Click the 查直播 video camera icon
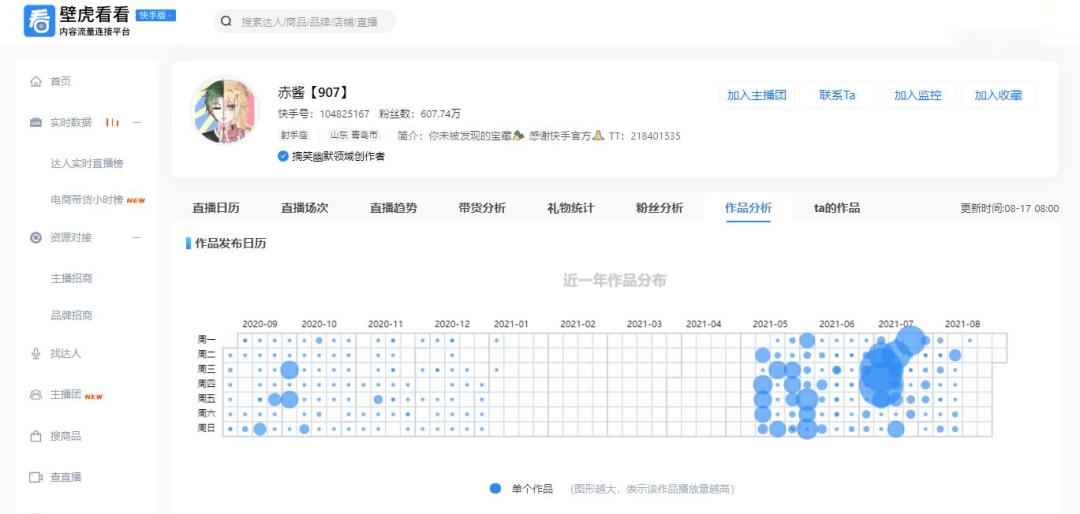1080x514 pixels. tap(36, 477)
